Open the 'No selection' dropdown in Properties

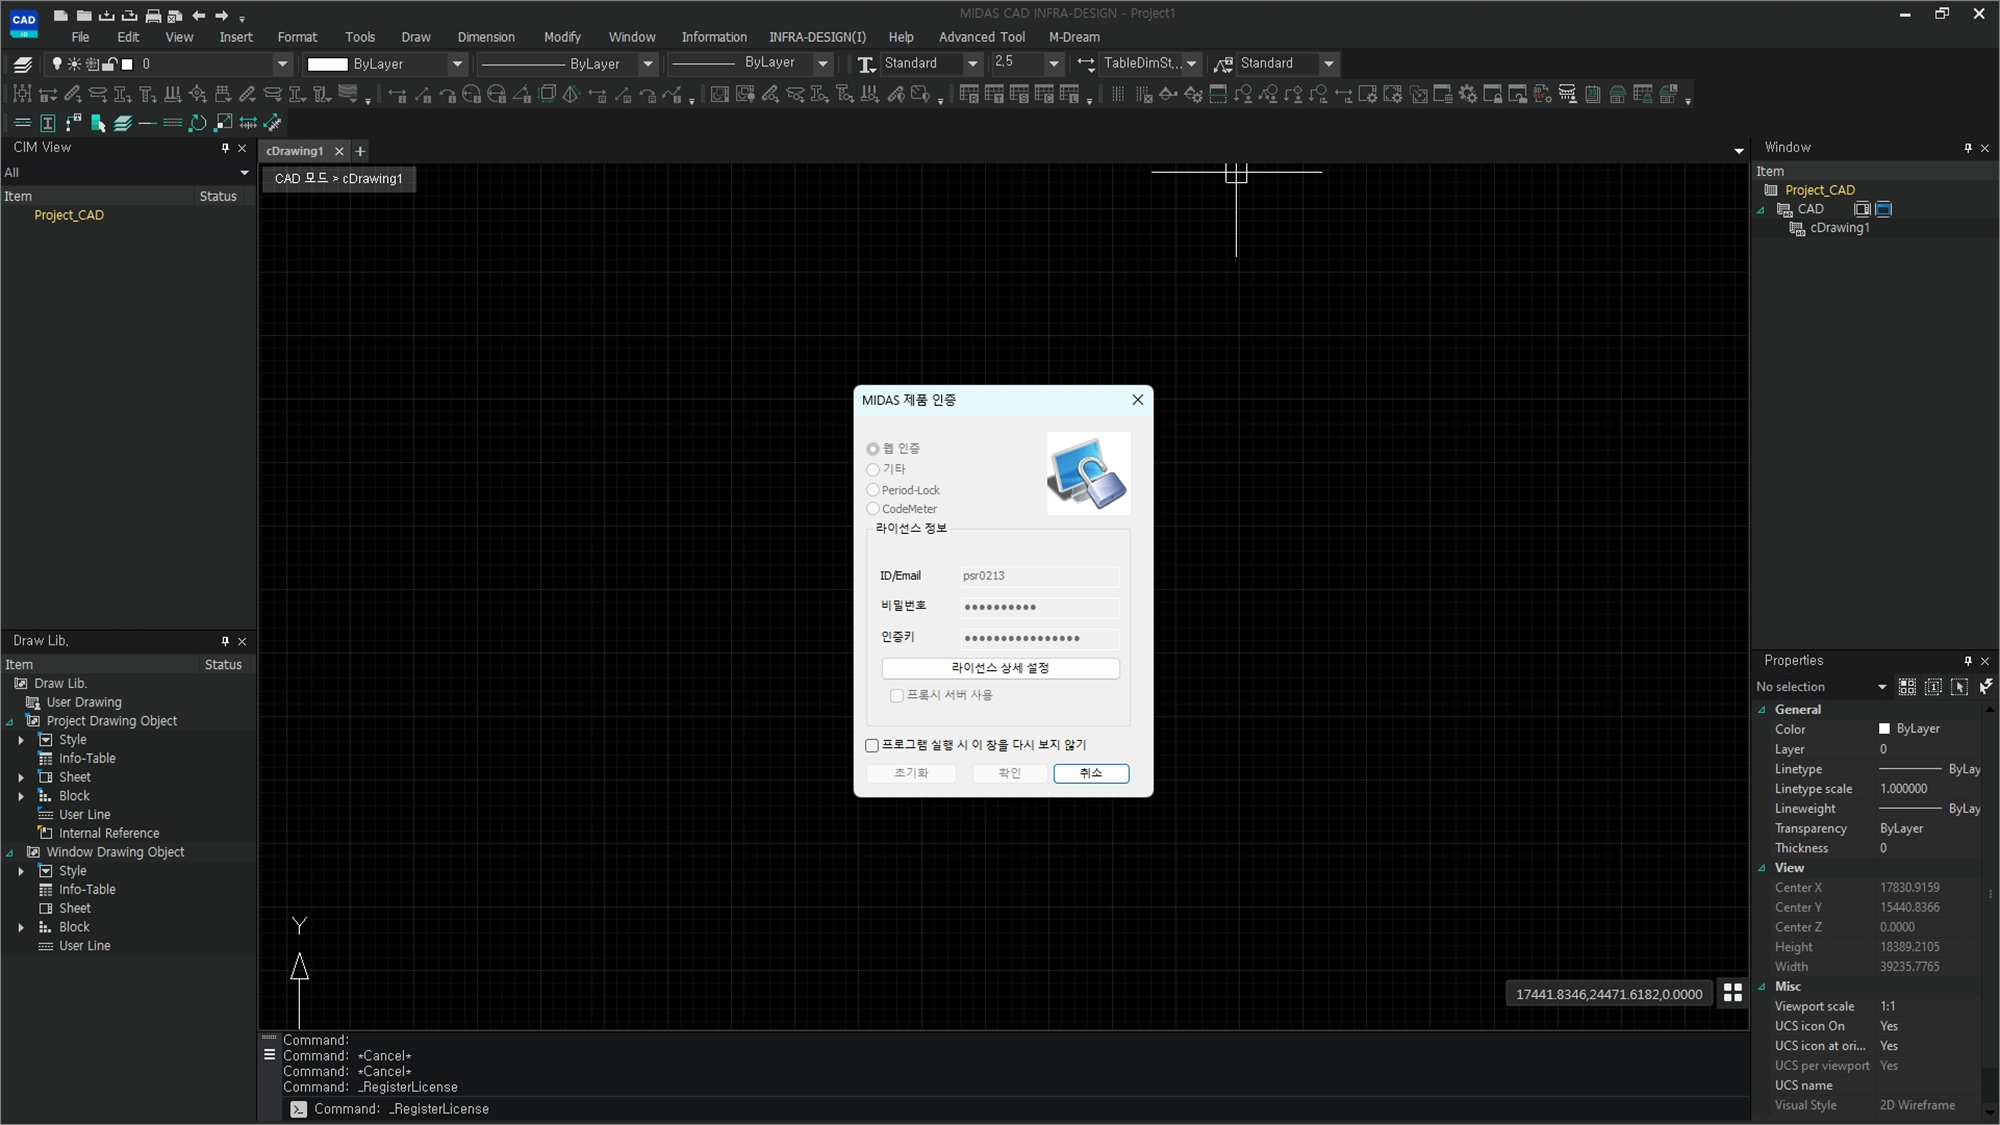[x=1882, y=687]
